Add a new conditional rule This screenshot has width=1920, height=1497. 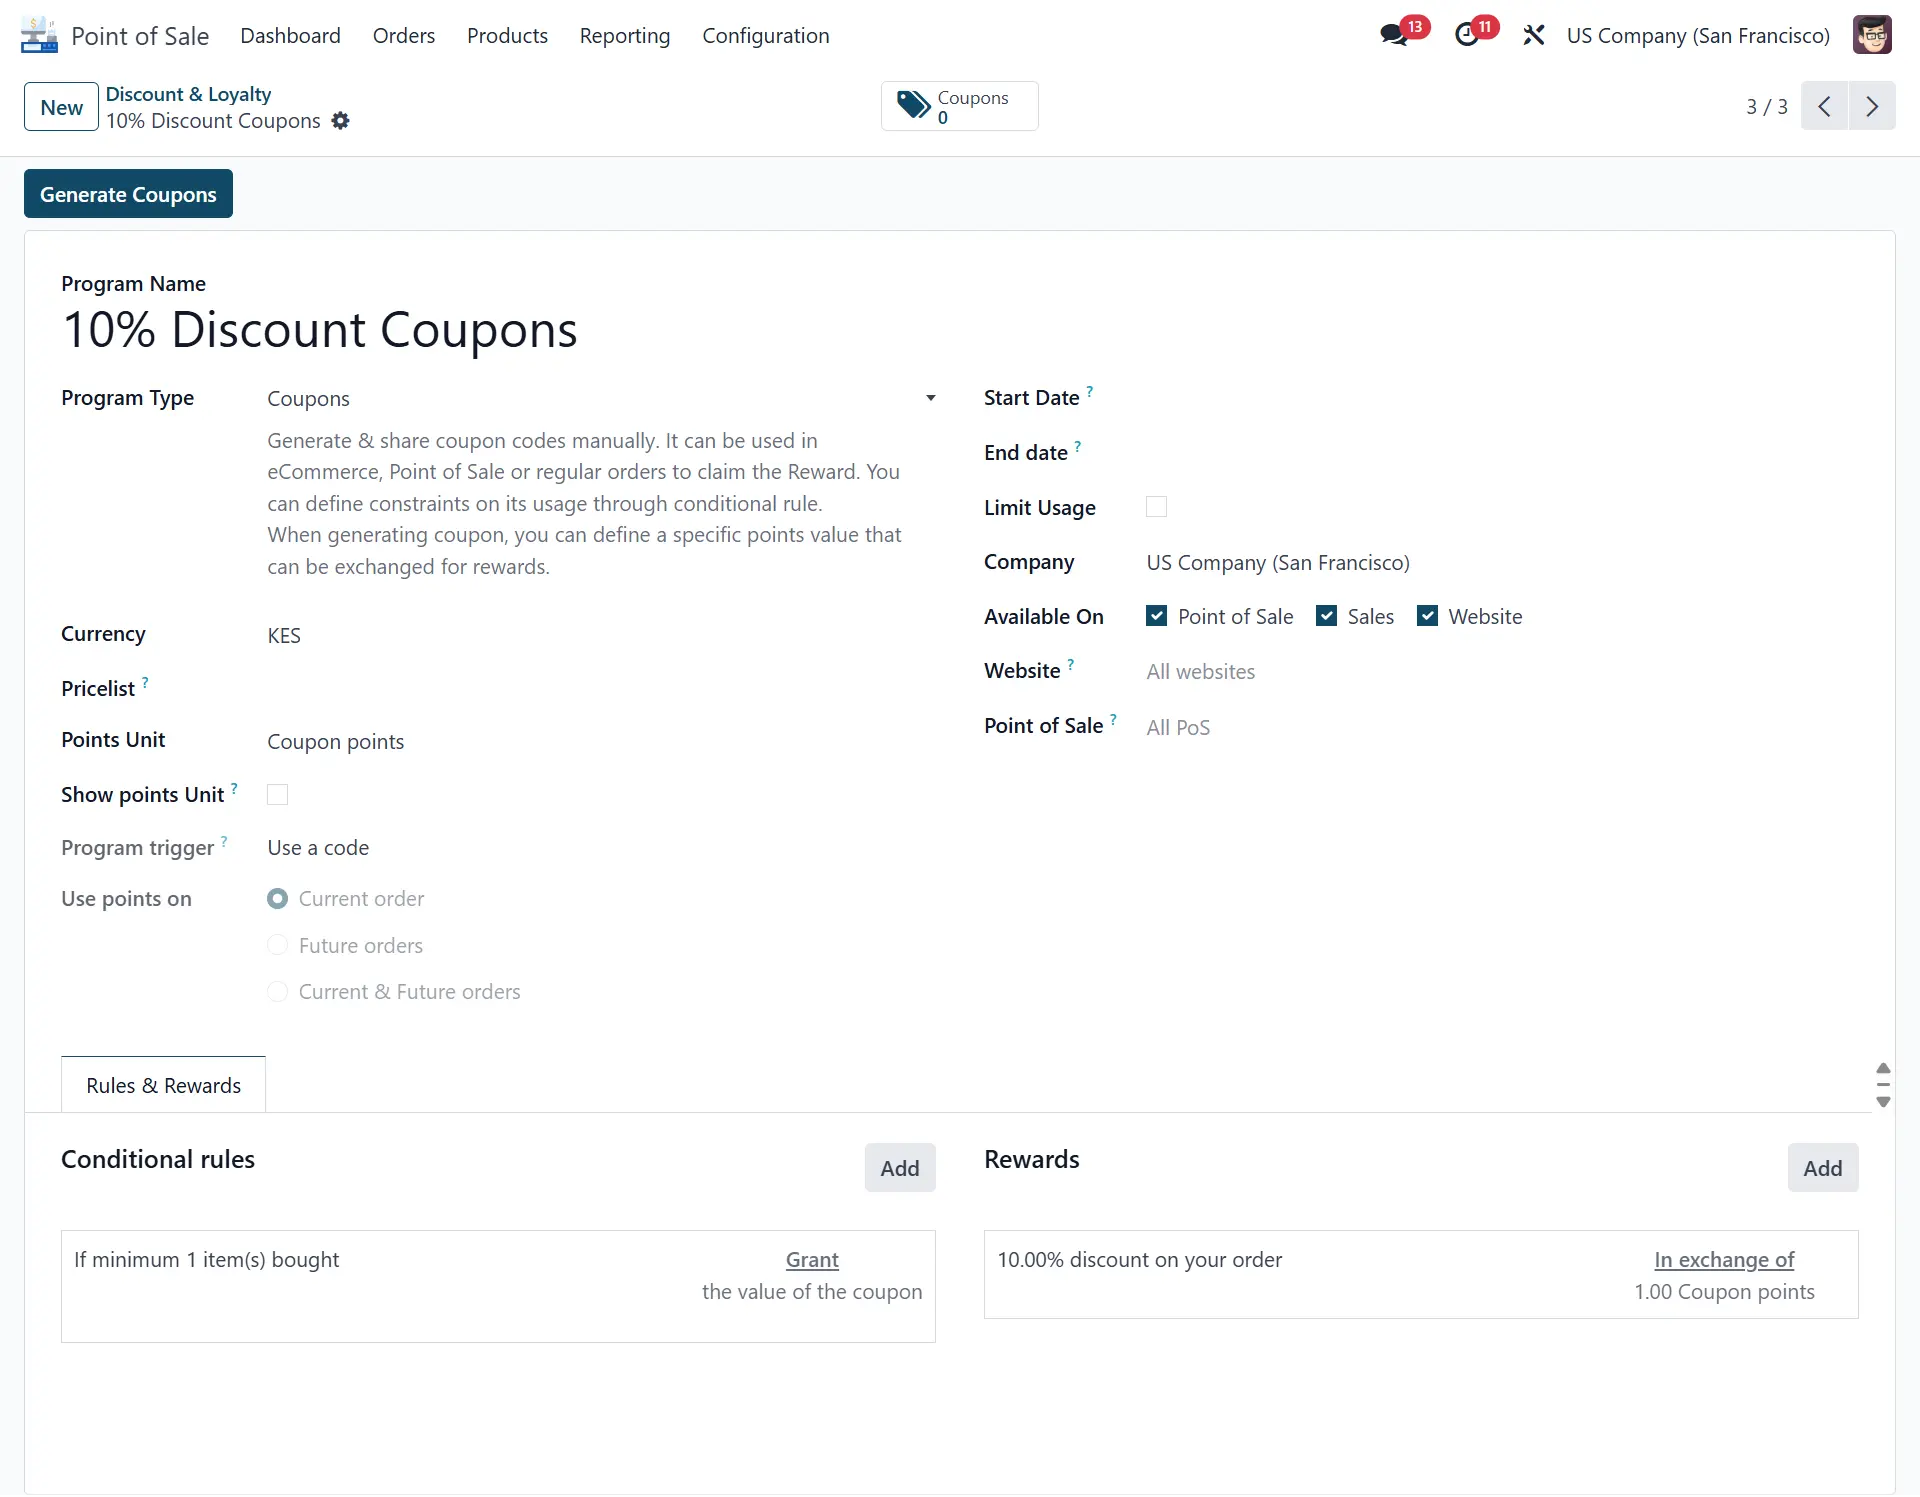(899, 1168)
